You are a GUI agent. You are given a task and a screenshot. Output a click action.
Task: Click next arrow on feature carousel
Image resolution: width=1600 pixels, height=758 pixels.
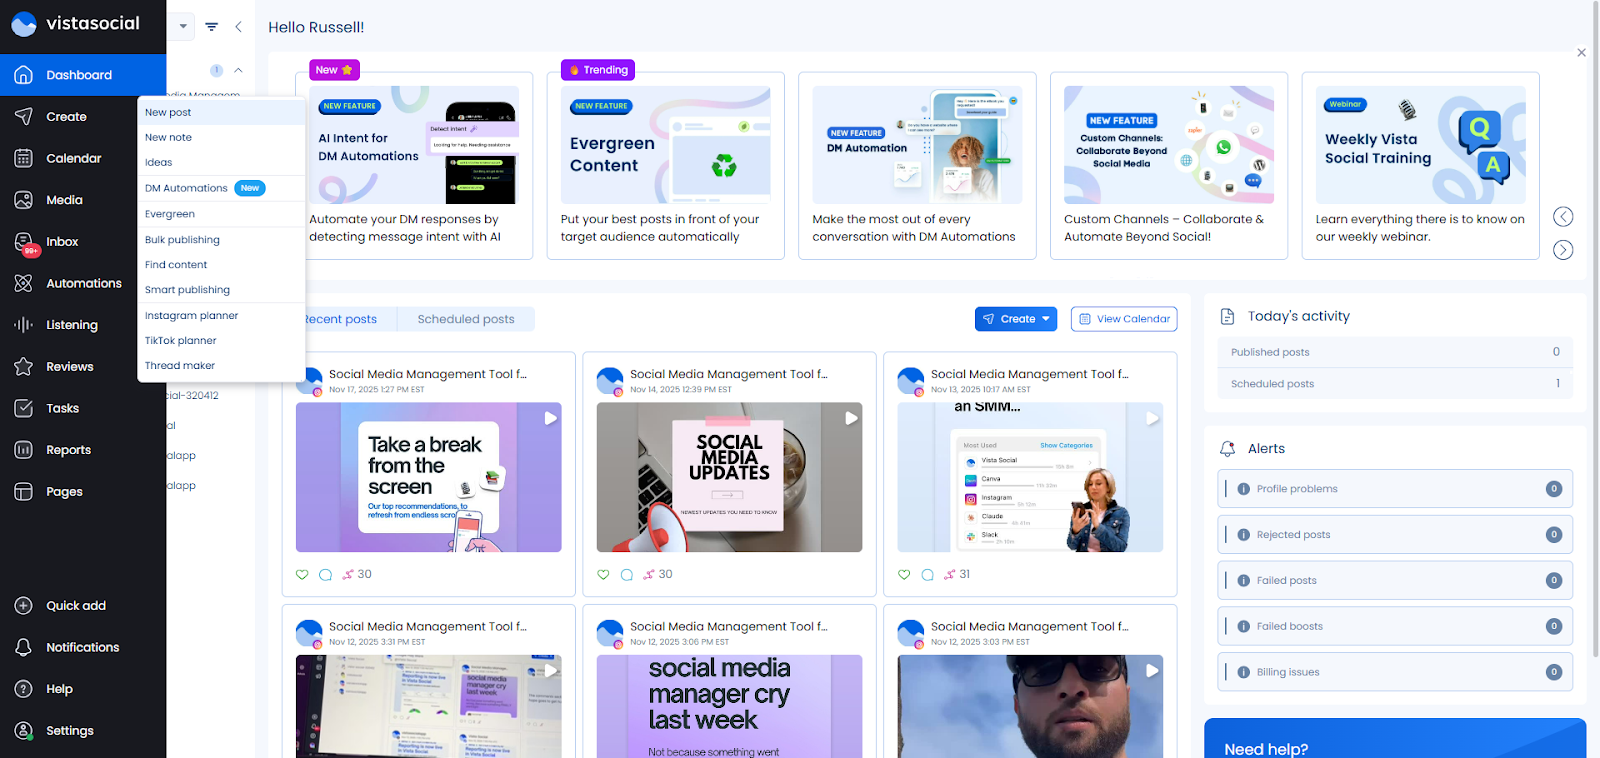[1563, 250]
